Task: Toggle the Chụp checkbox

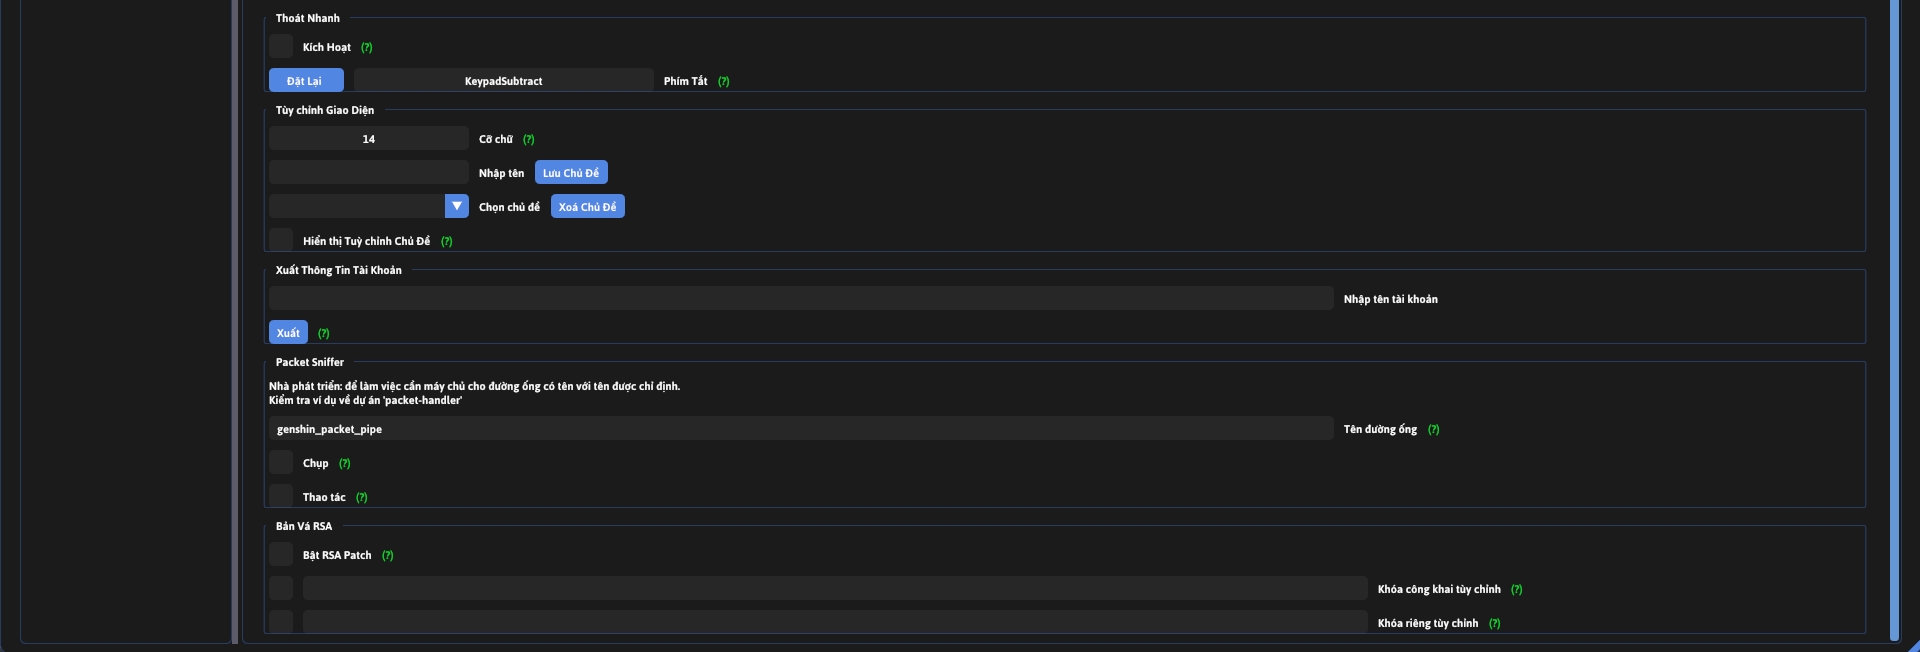Action: (281, 463)
